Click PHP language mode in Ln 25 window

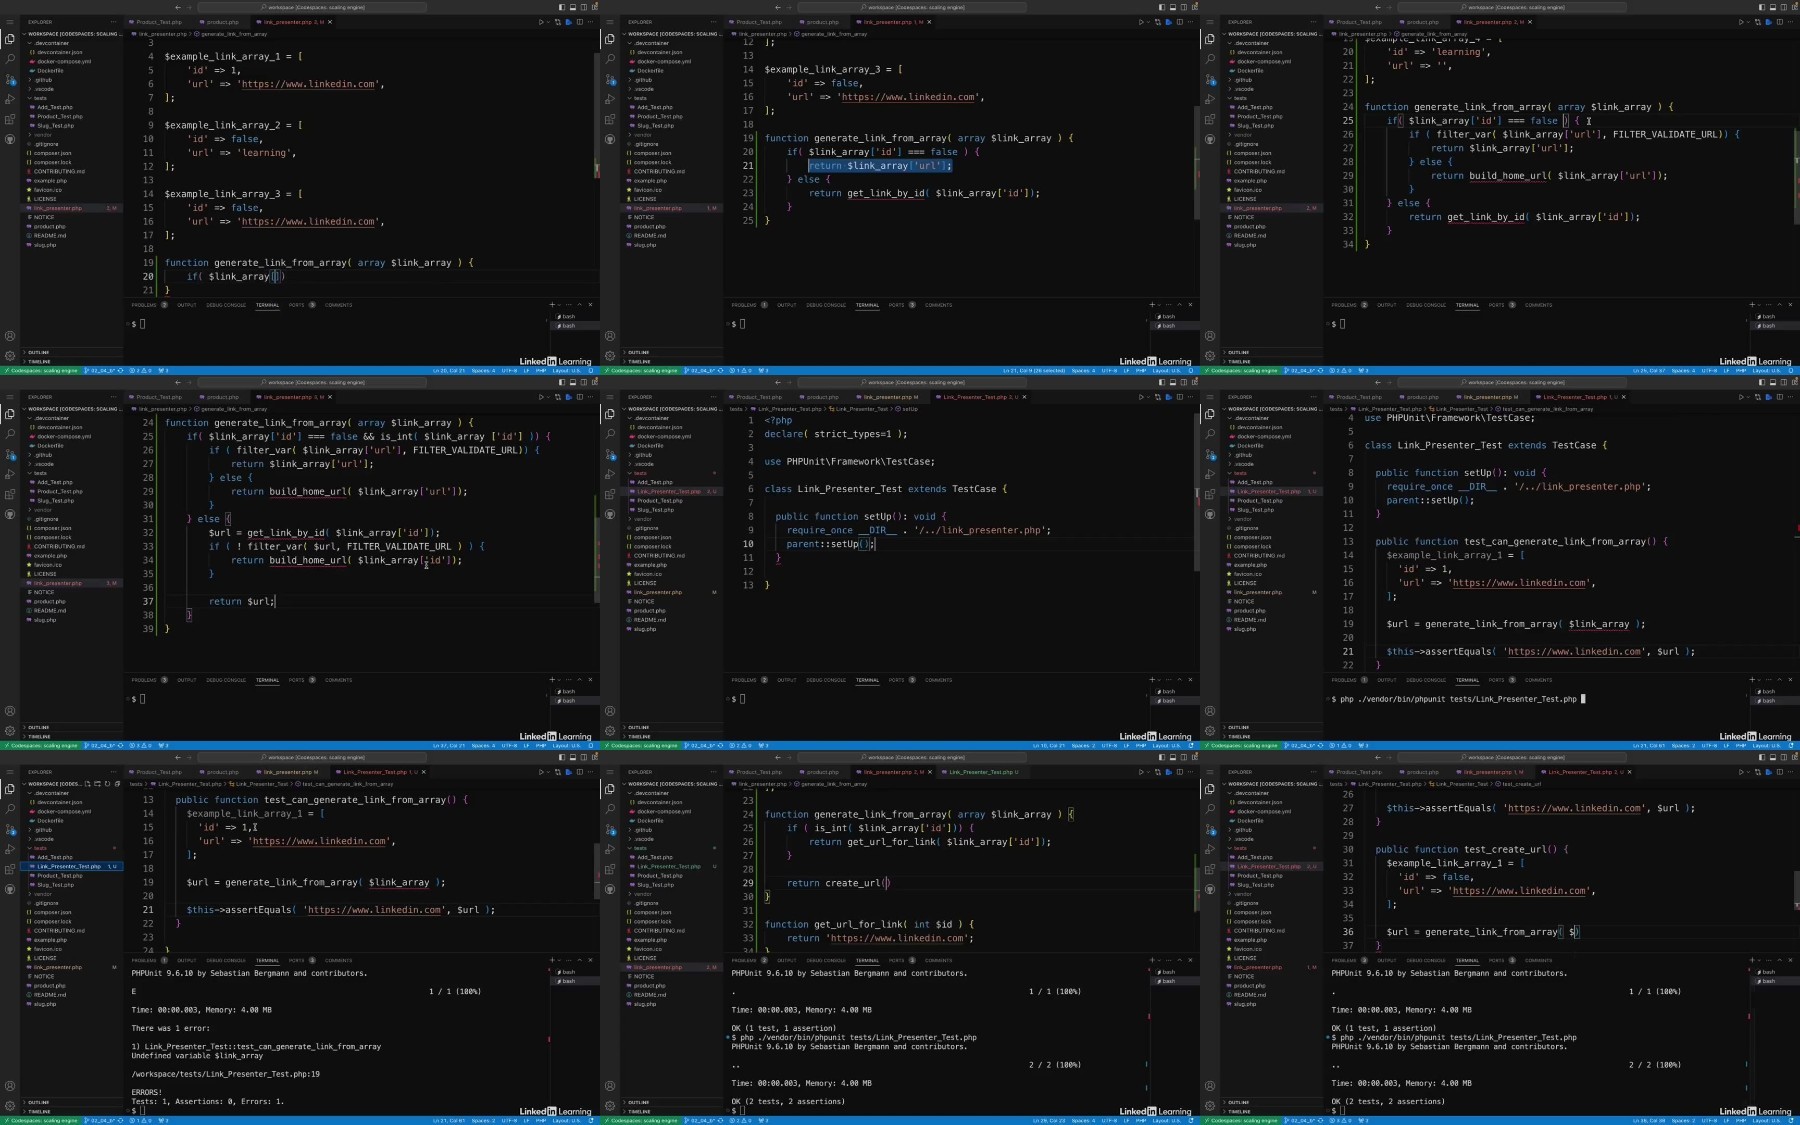pyautogui.click(x=1741, y=371)
